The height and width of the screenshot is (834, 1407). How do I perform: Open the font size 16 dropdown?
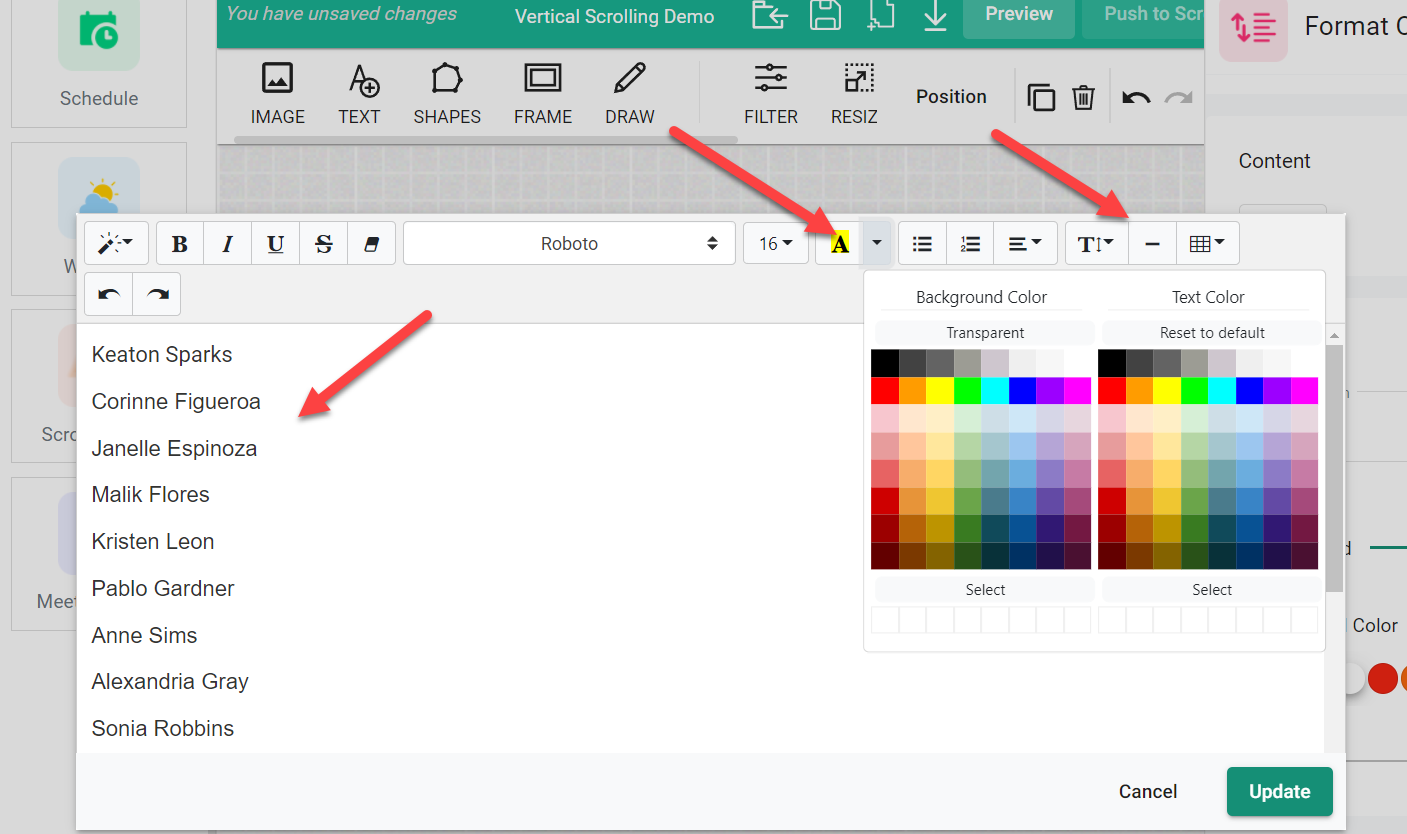[775, 244]
